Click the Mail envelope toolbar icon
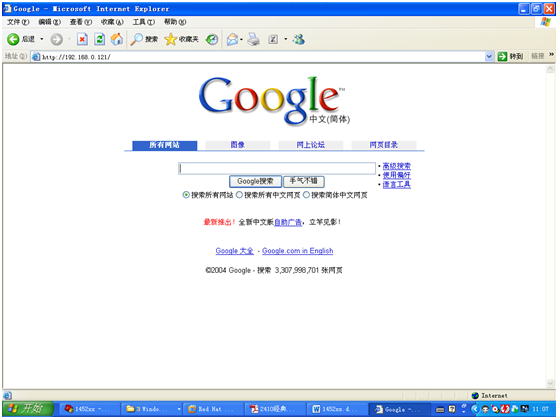This screenshot has height=419, width=558. tap(232, 39)
